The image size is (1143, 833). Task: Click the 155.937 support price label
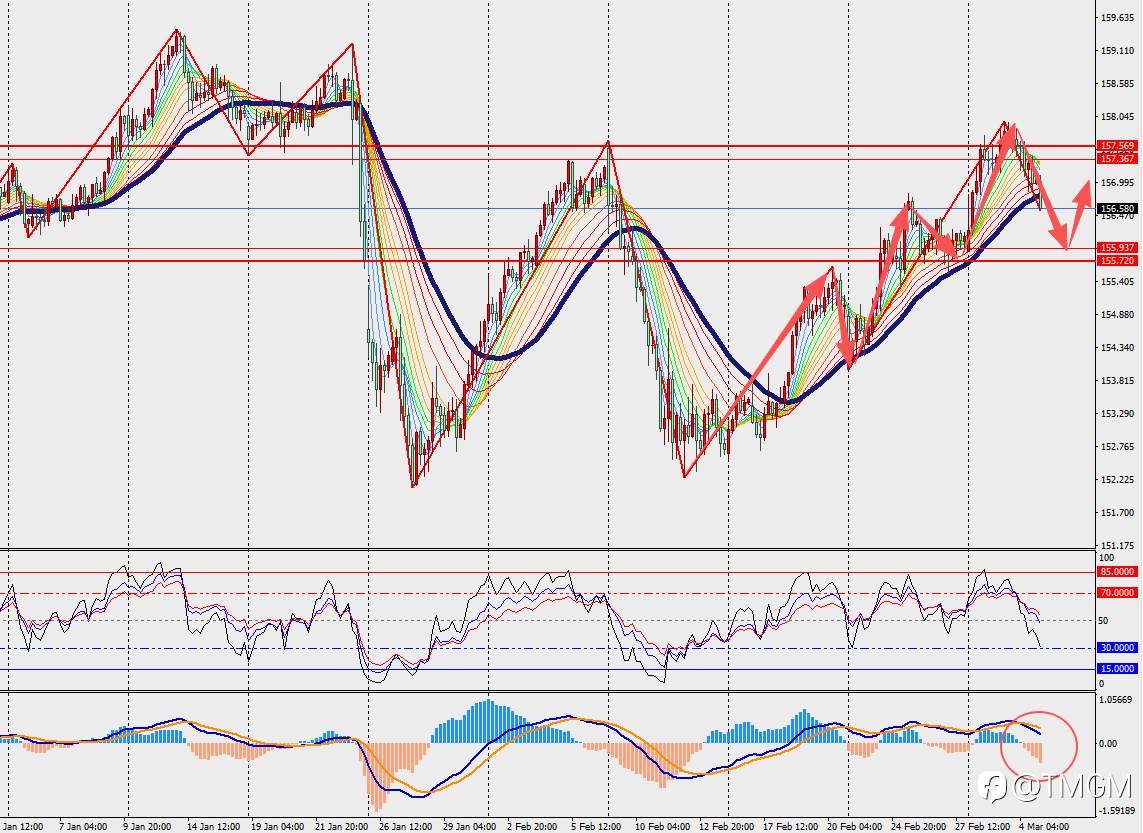[x=1117, y=248]
